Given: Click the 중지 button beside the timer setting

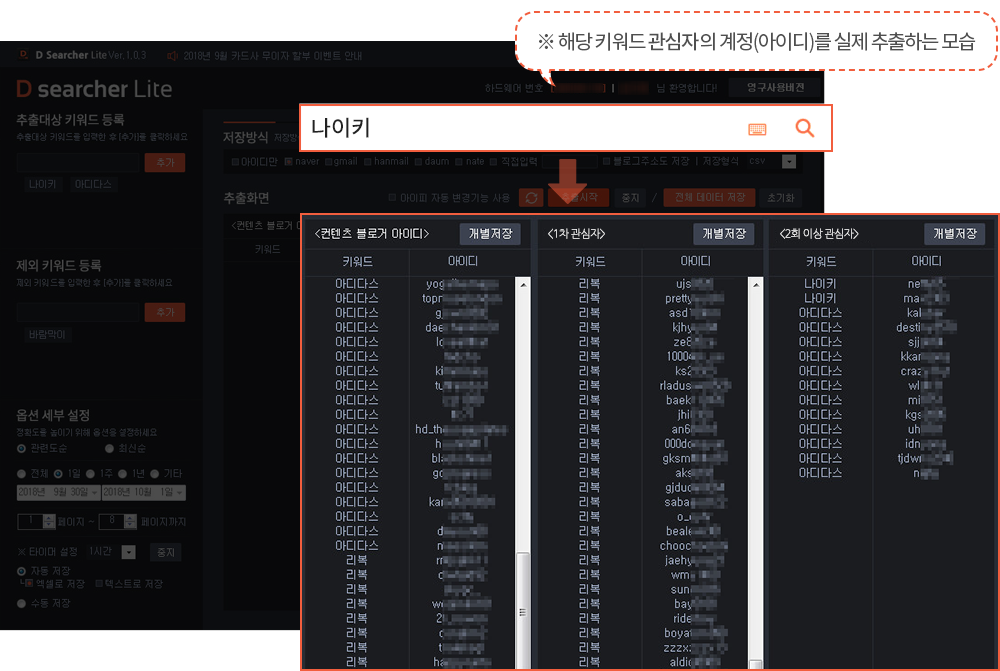Looking at the screenshot, I should click(x=166, y=552).
